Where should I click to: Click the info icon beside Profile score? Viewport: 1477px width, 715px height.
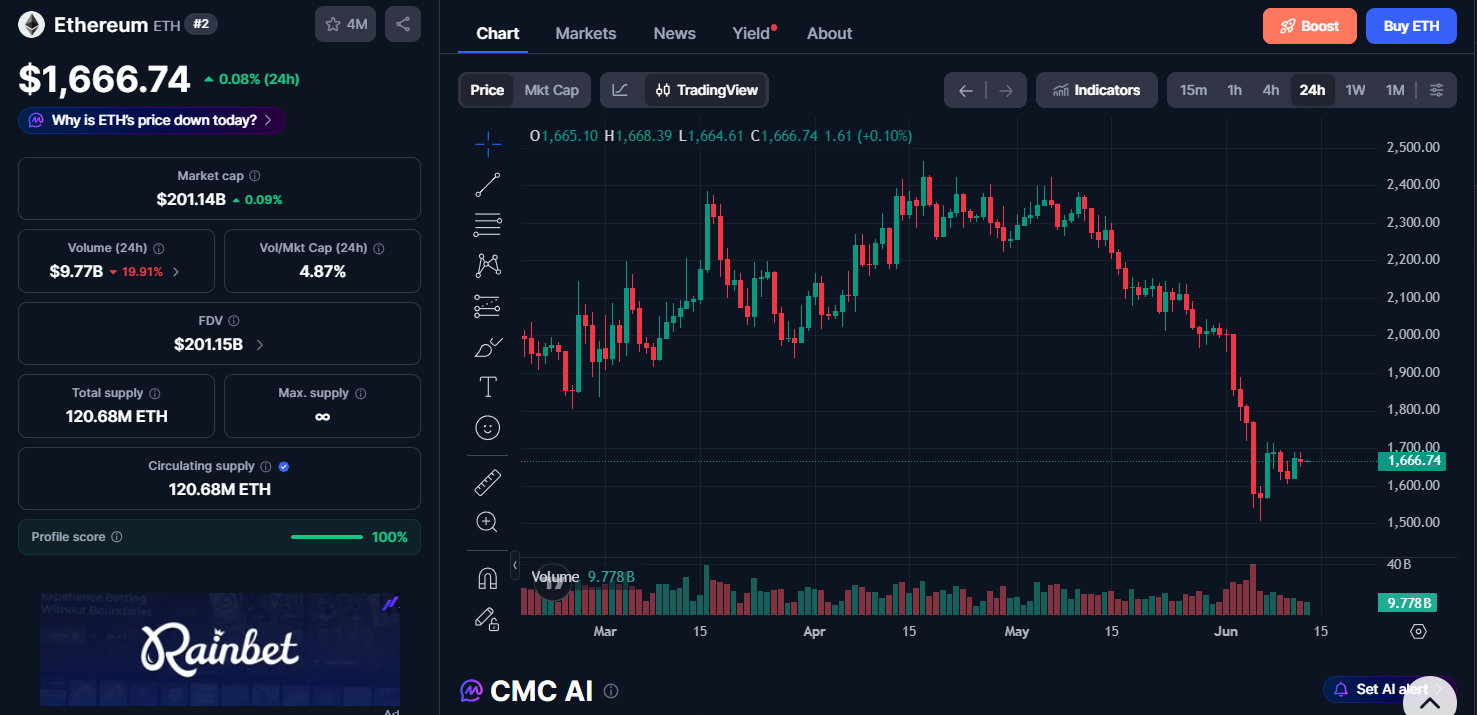point(117,537)
